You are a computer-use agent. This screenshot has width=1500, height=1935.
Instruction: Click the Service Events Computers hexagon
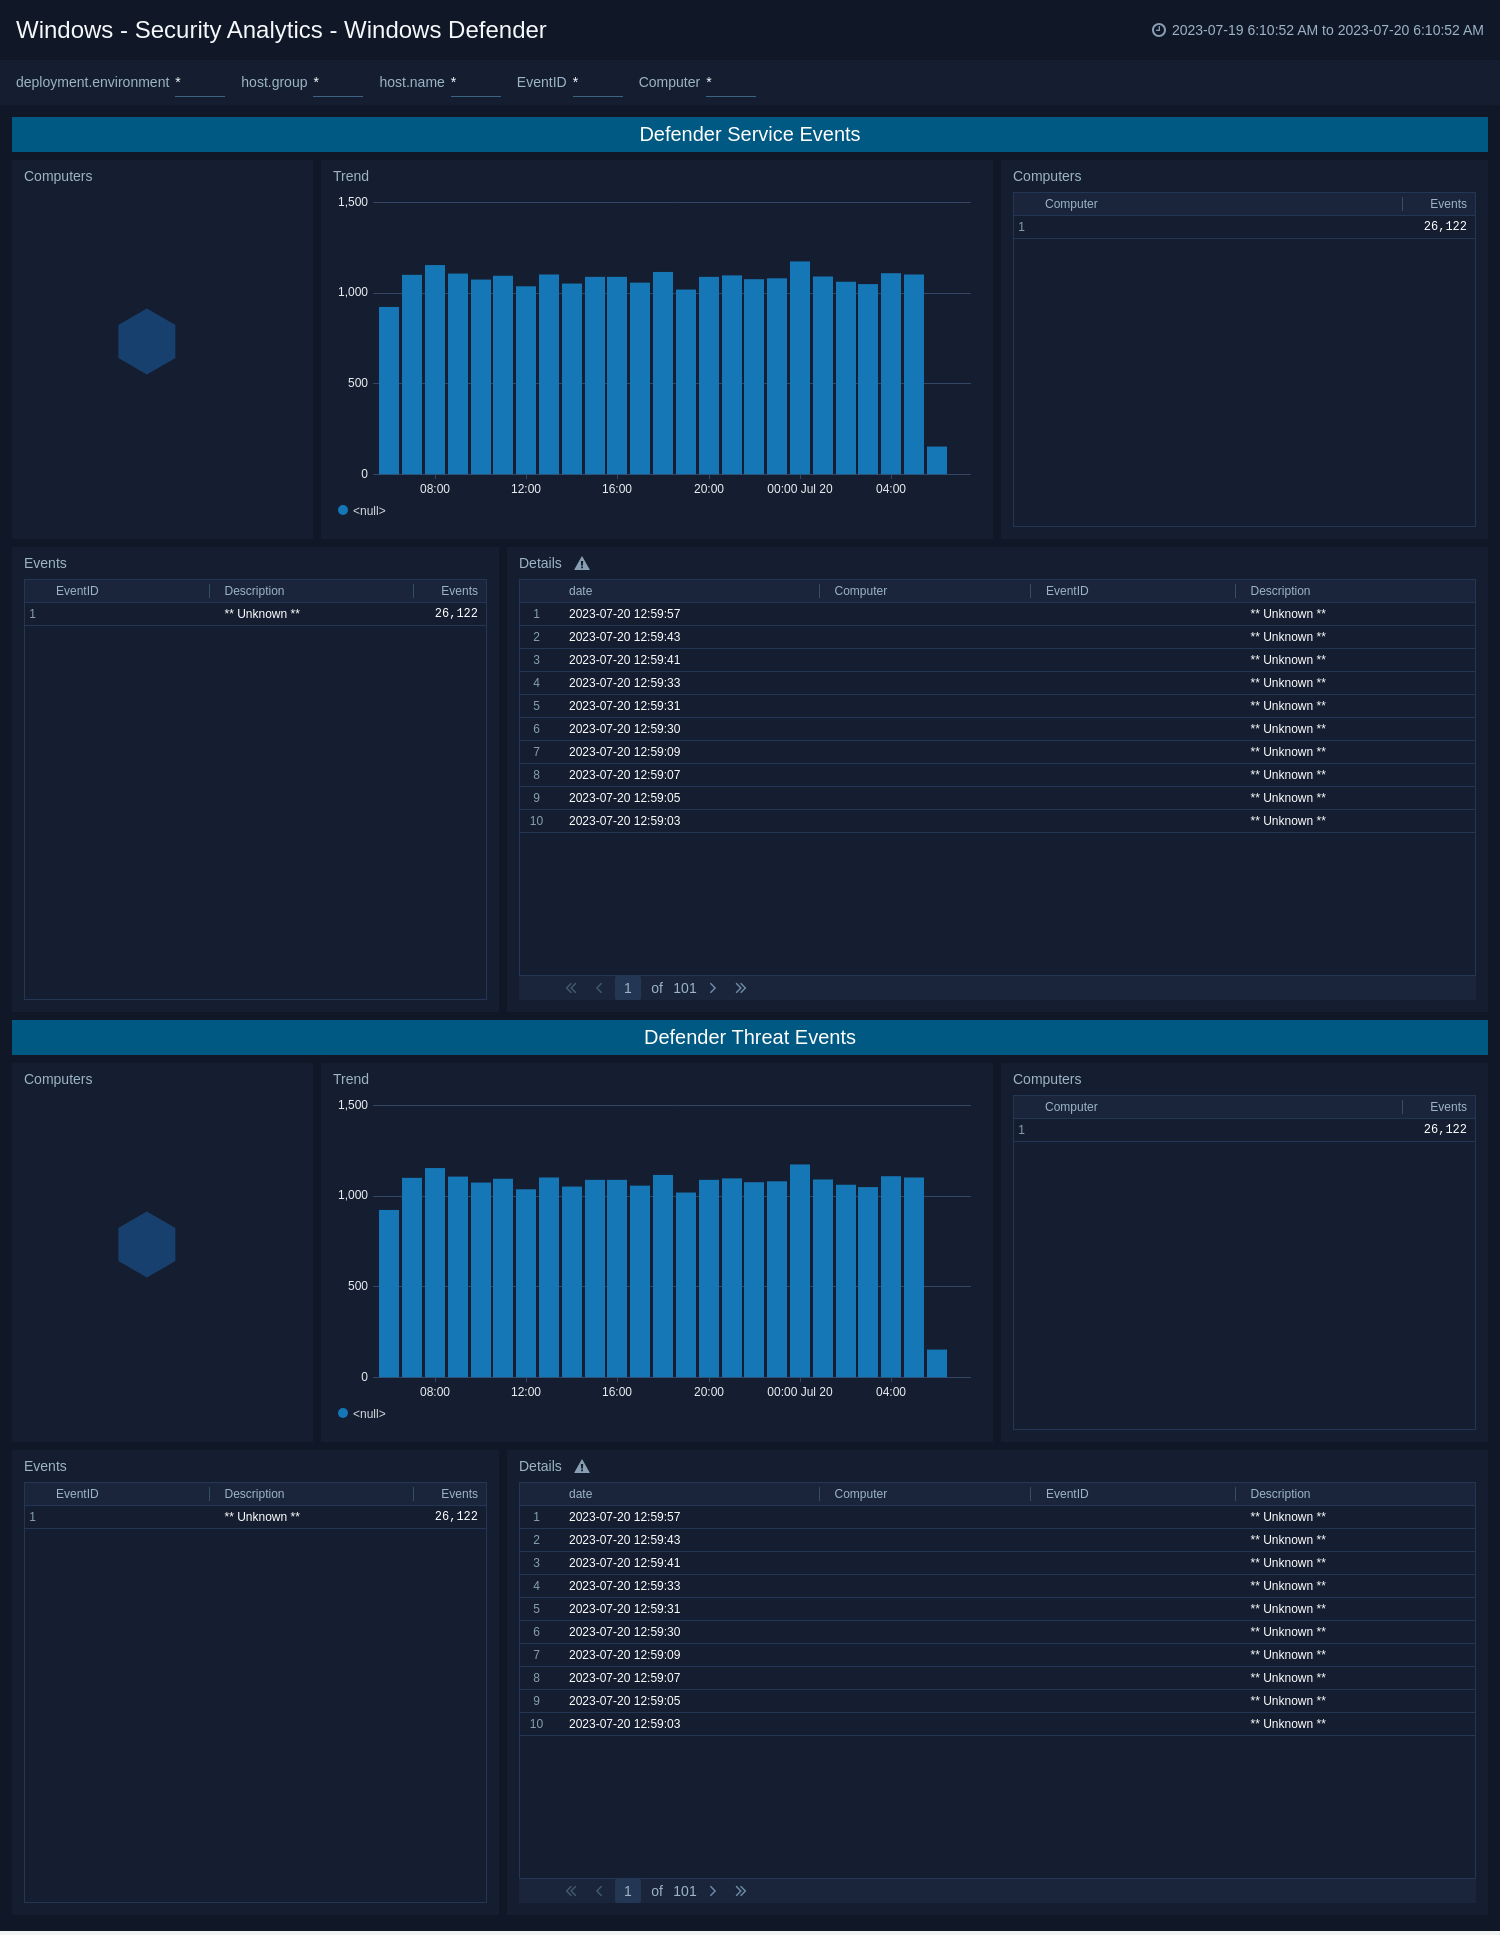[147, 341]
